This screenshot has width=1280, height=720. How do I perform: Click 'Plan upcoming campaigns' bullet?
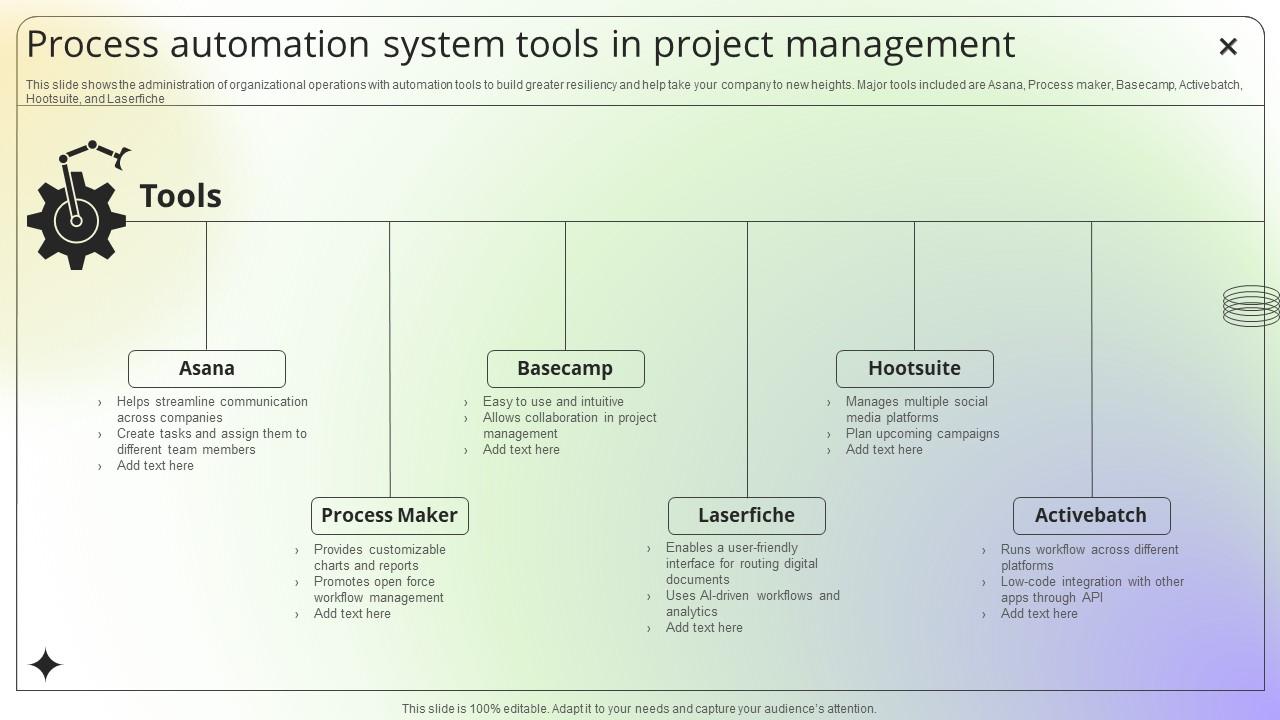point(923,434)
